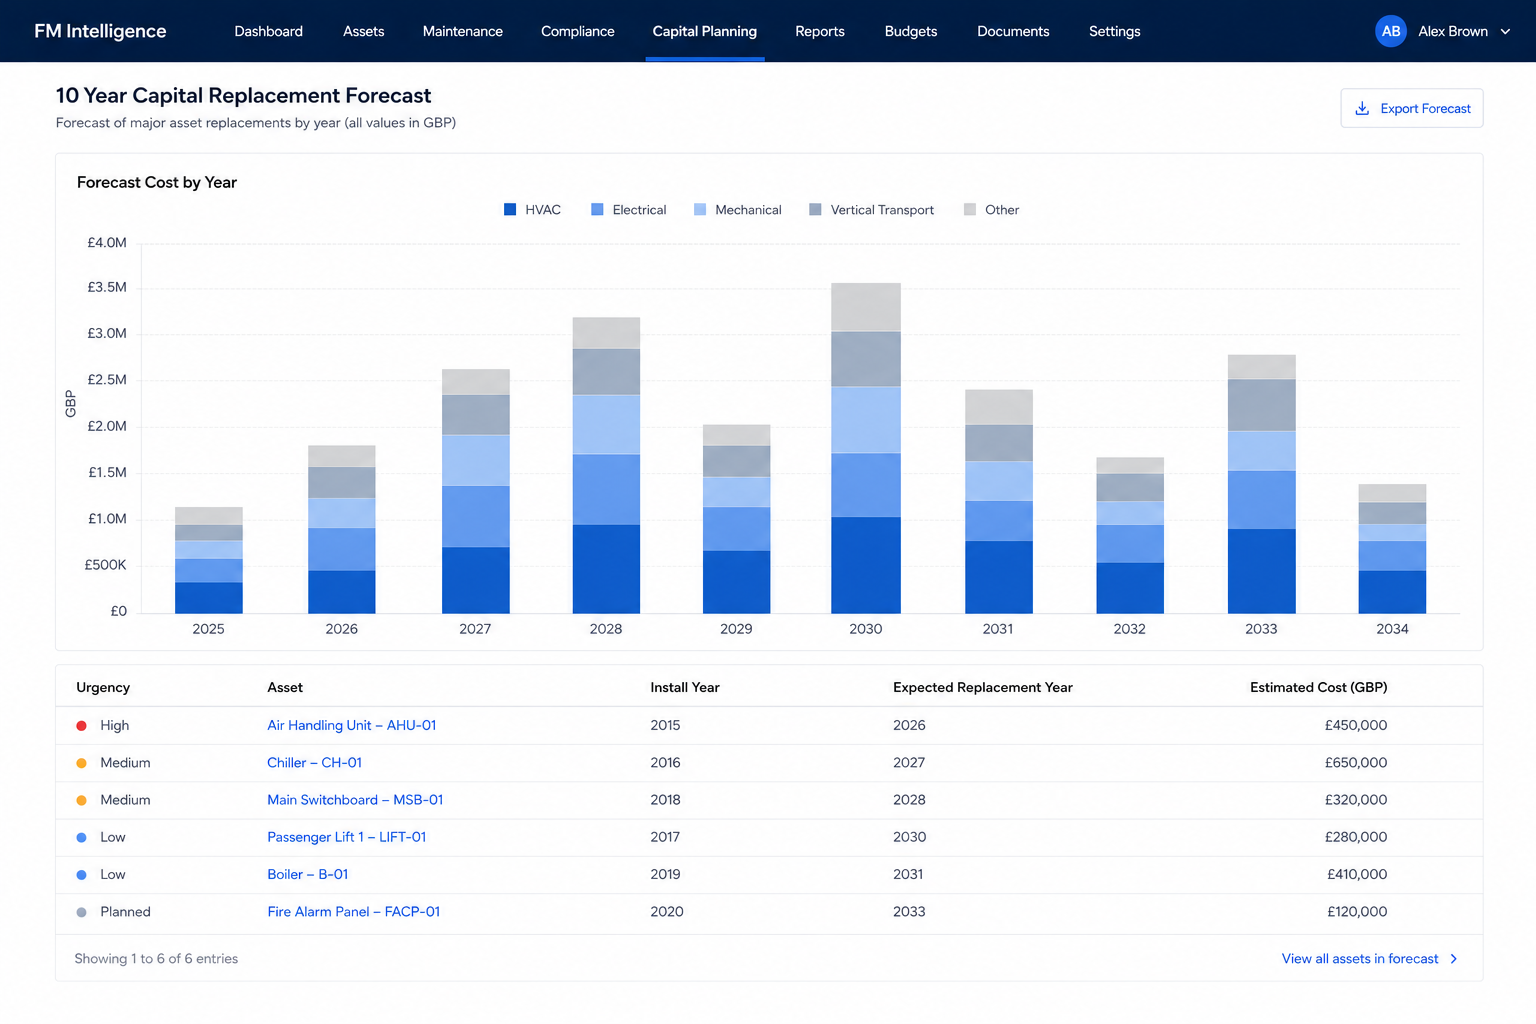
Task: Click the £650,000 cost cell
Action: (1356, 763)
